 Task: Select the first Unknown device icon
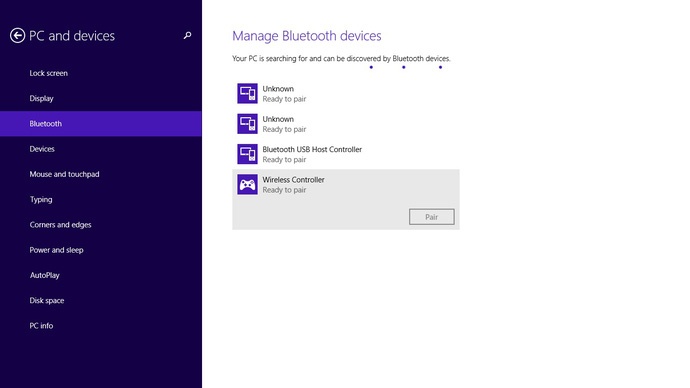(x=247, y=93)
